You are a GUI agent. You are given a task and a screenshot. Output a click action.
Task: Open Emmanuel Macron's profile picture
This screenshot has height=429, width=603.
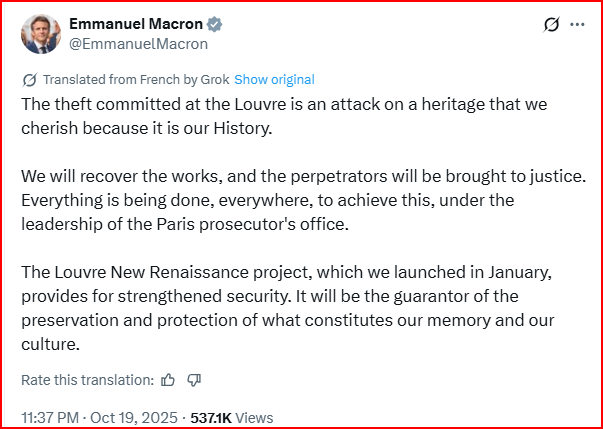(x=40, y=33)
